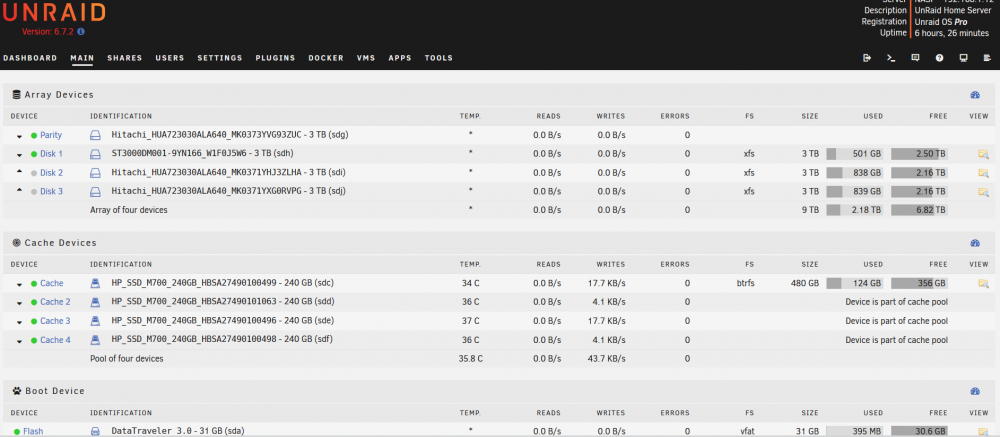Open the Tools tab
This screenshot has height=437, width=1000.
(x=439, y=58)
